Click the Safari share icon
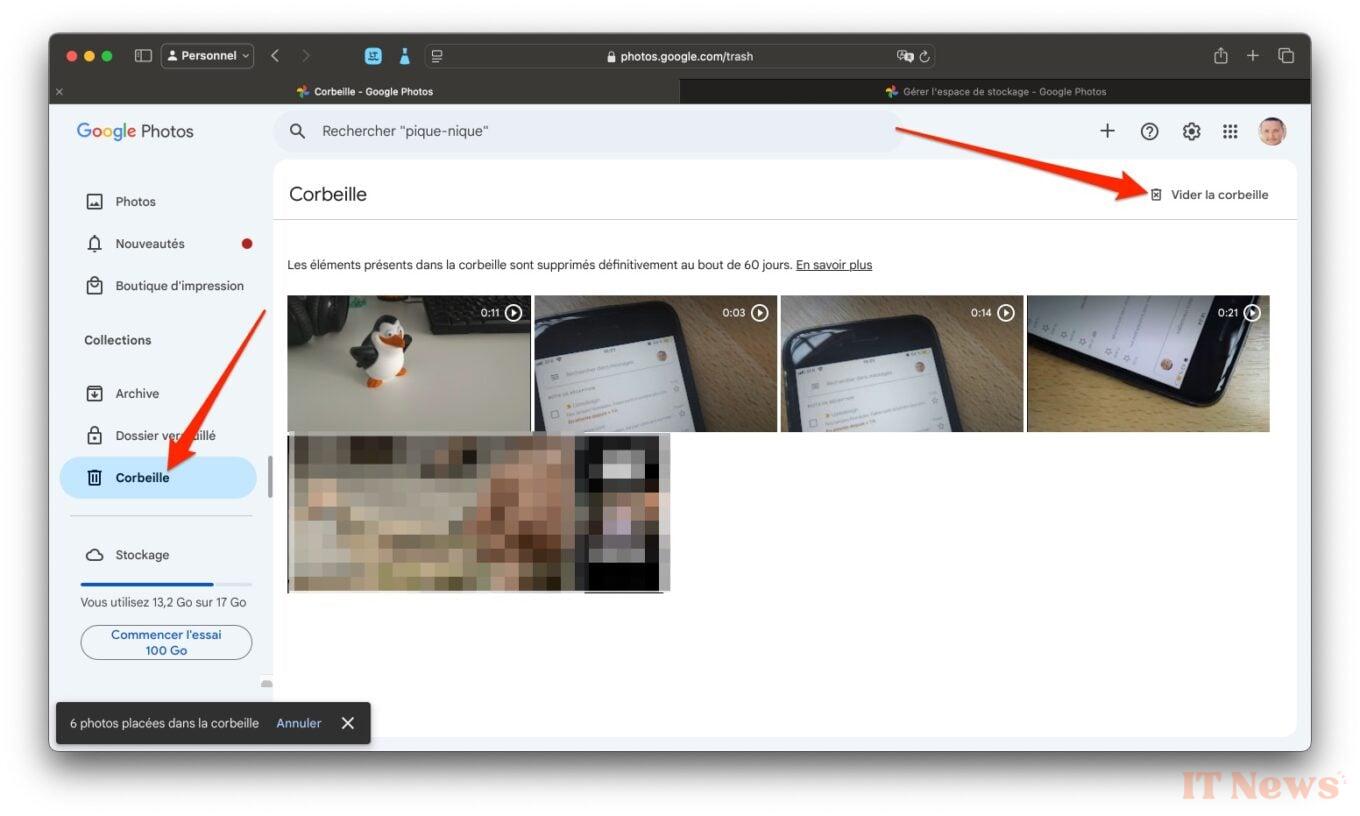 [1220, 56]
